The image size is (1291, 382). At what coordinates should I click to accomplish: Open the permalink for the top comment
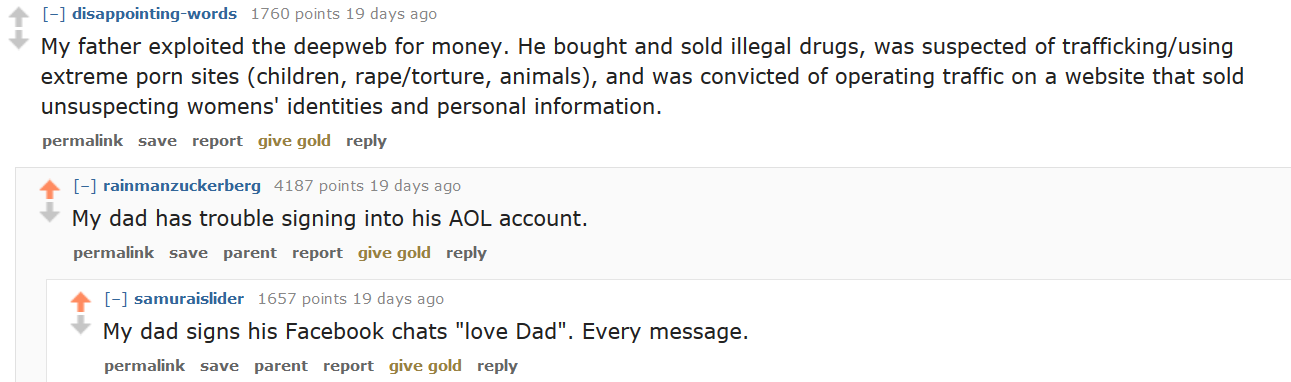(82, 141)
